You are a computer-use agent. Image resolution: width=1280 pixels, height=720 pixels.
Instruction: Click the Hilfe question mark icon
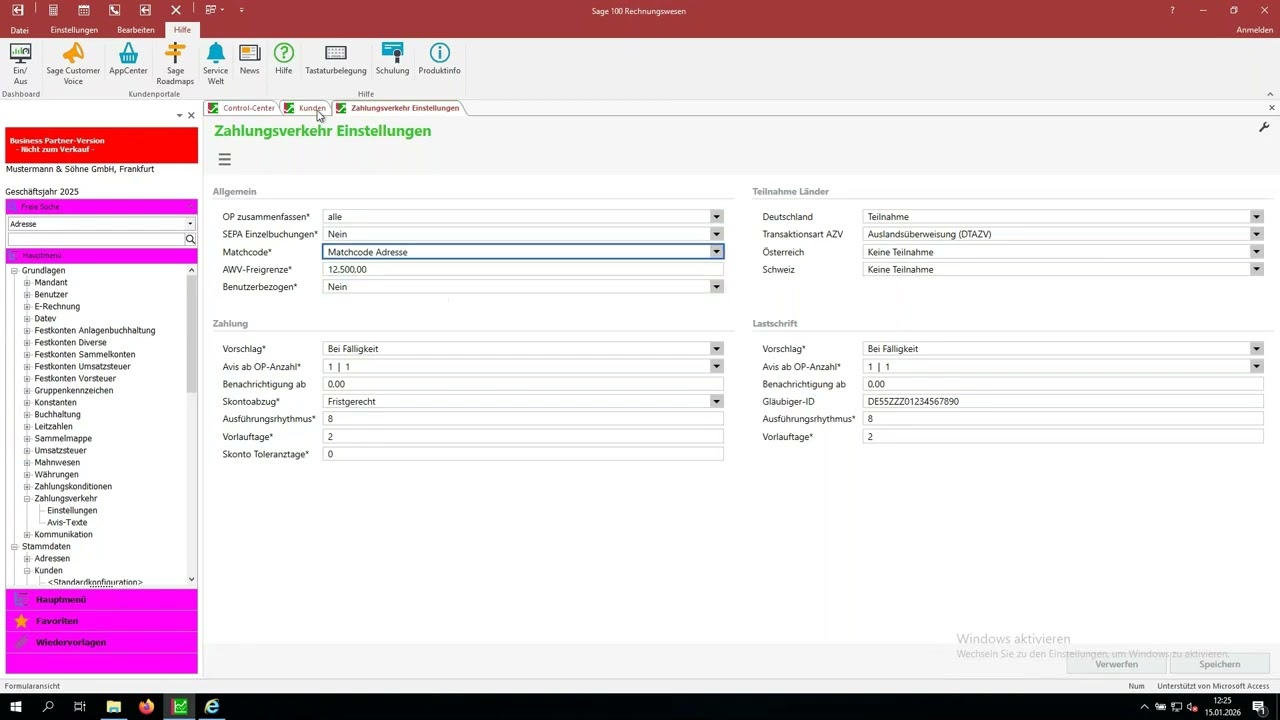(284, 59)
